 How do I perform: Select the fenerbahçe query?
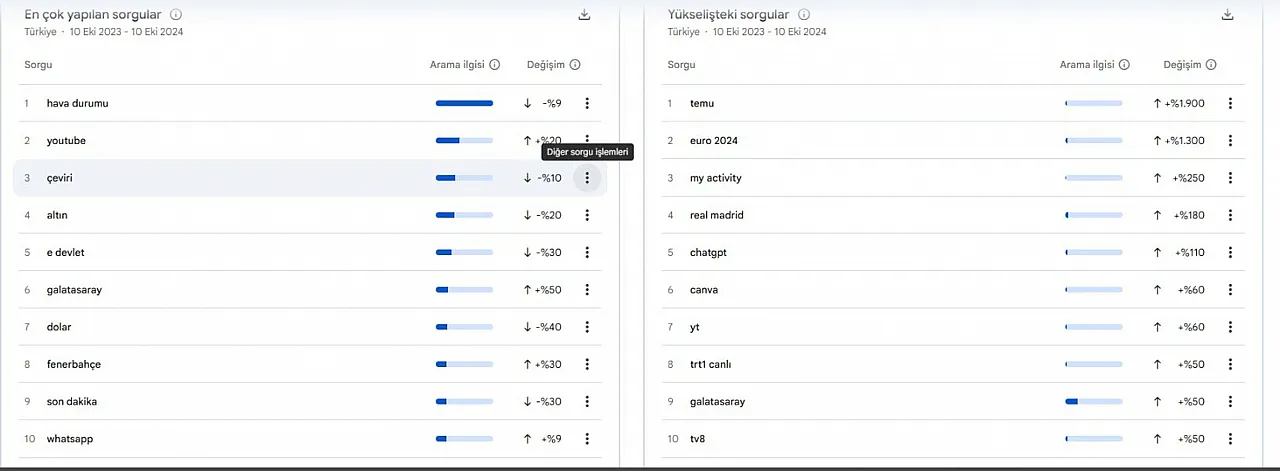pyautogui.click(x=74, y=364)
